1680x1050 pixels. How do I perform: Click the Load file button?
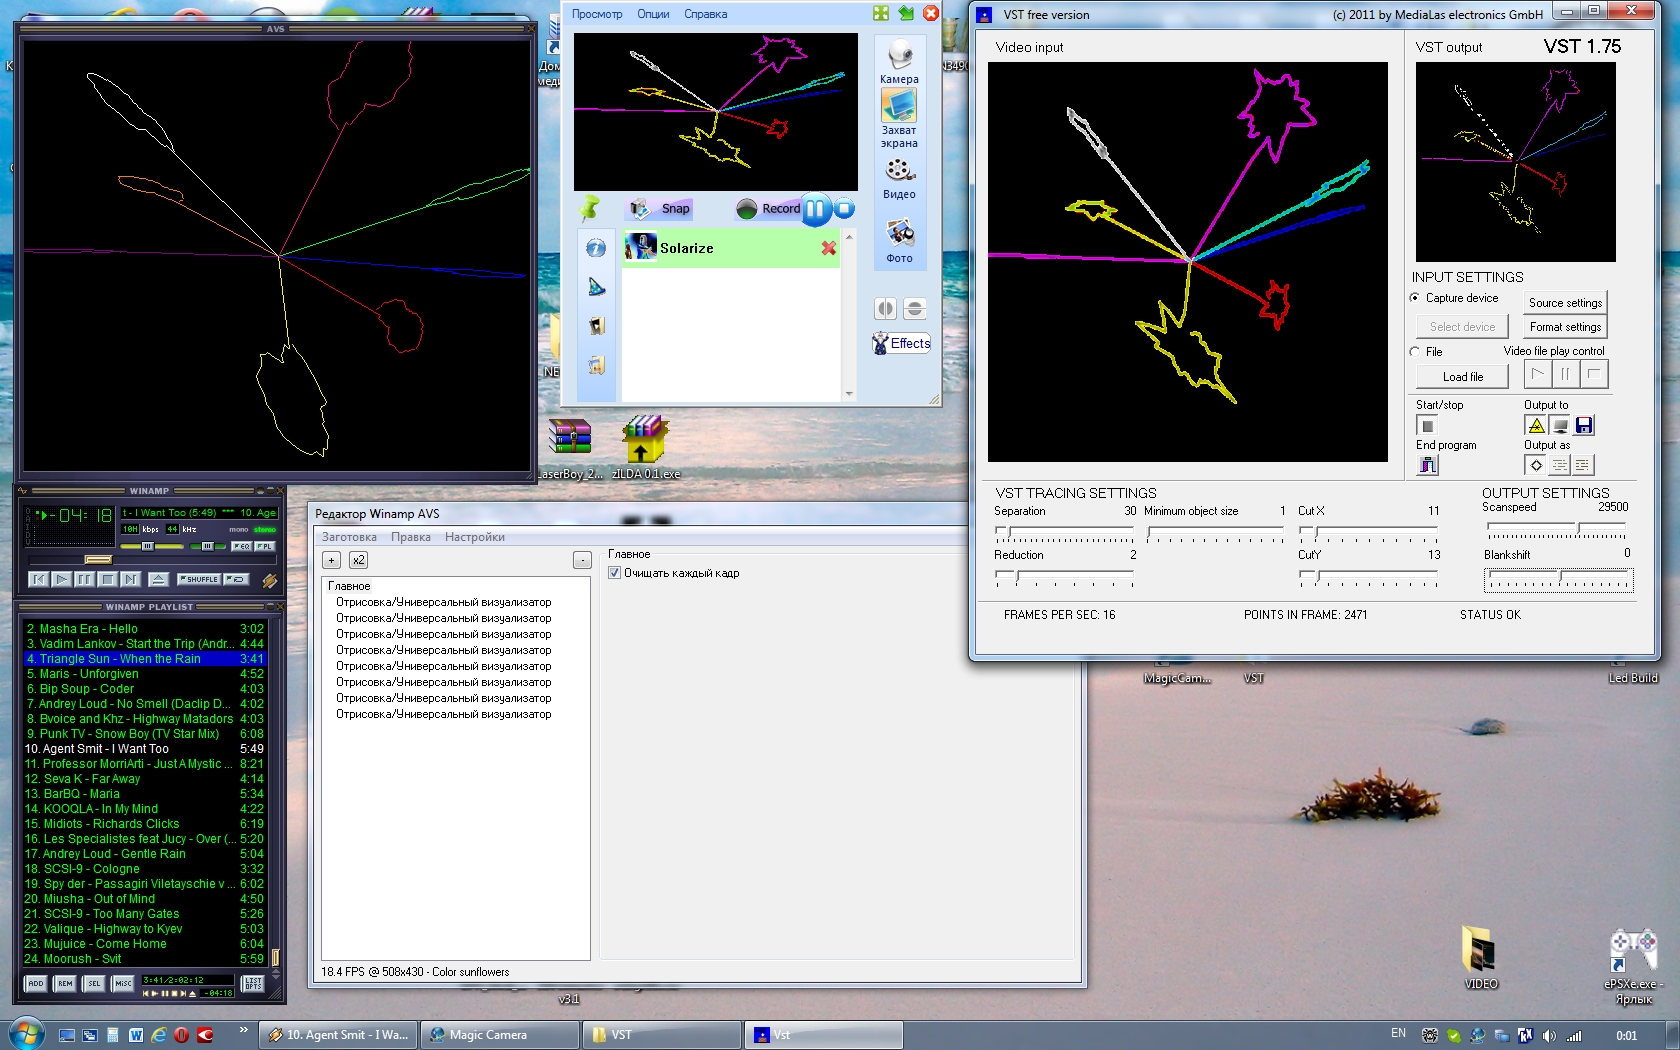(x=1462, y=377)
